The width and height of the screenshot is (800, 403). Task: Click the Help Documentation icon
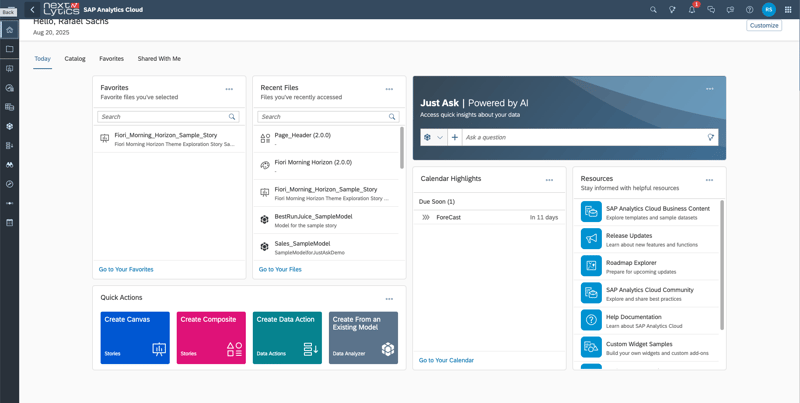click(591, 320)
